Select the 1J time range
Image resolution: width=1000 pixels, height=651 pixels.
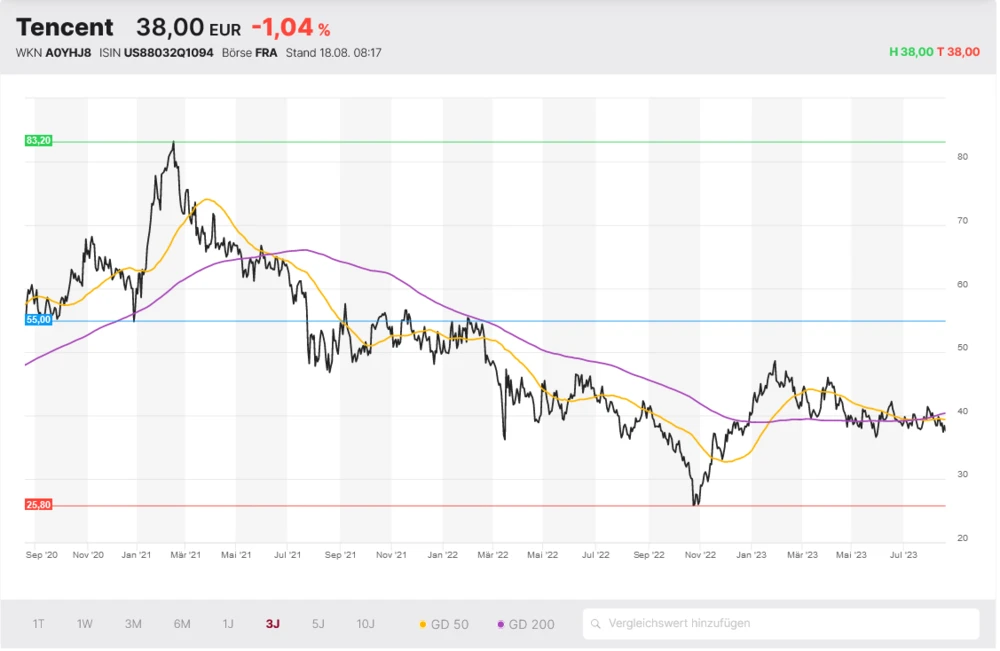tap(228, 624)
